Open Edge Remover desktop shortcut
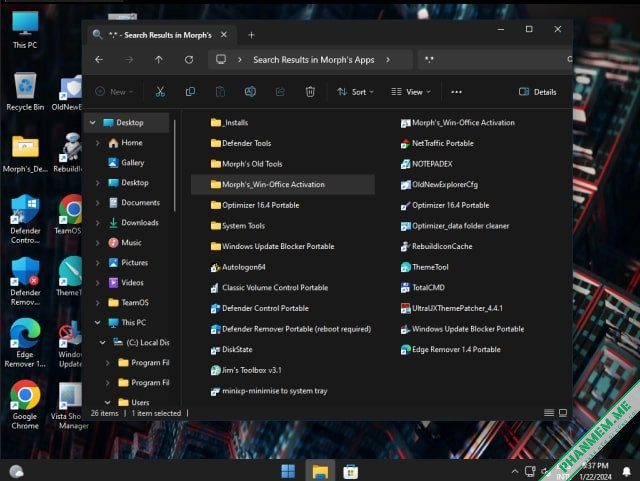This screenshot has width=640, height=481. point(25,343)
